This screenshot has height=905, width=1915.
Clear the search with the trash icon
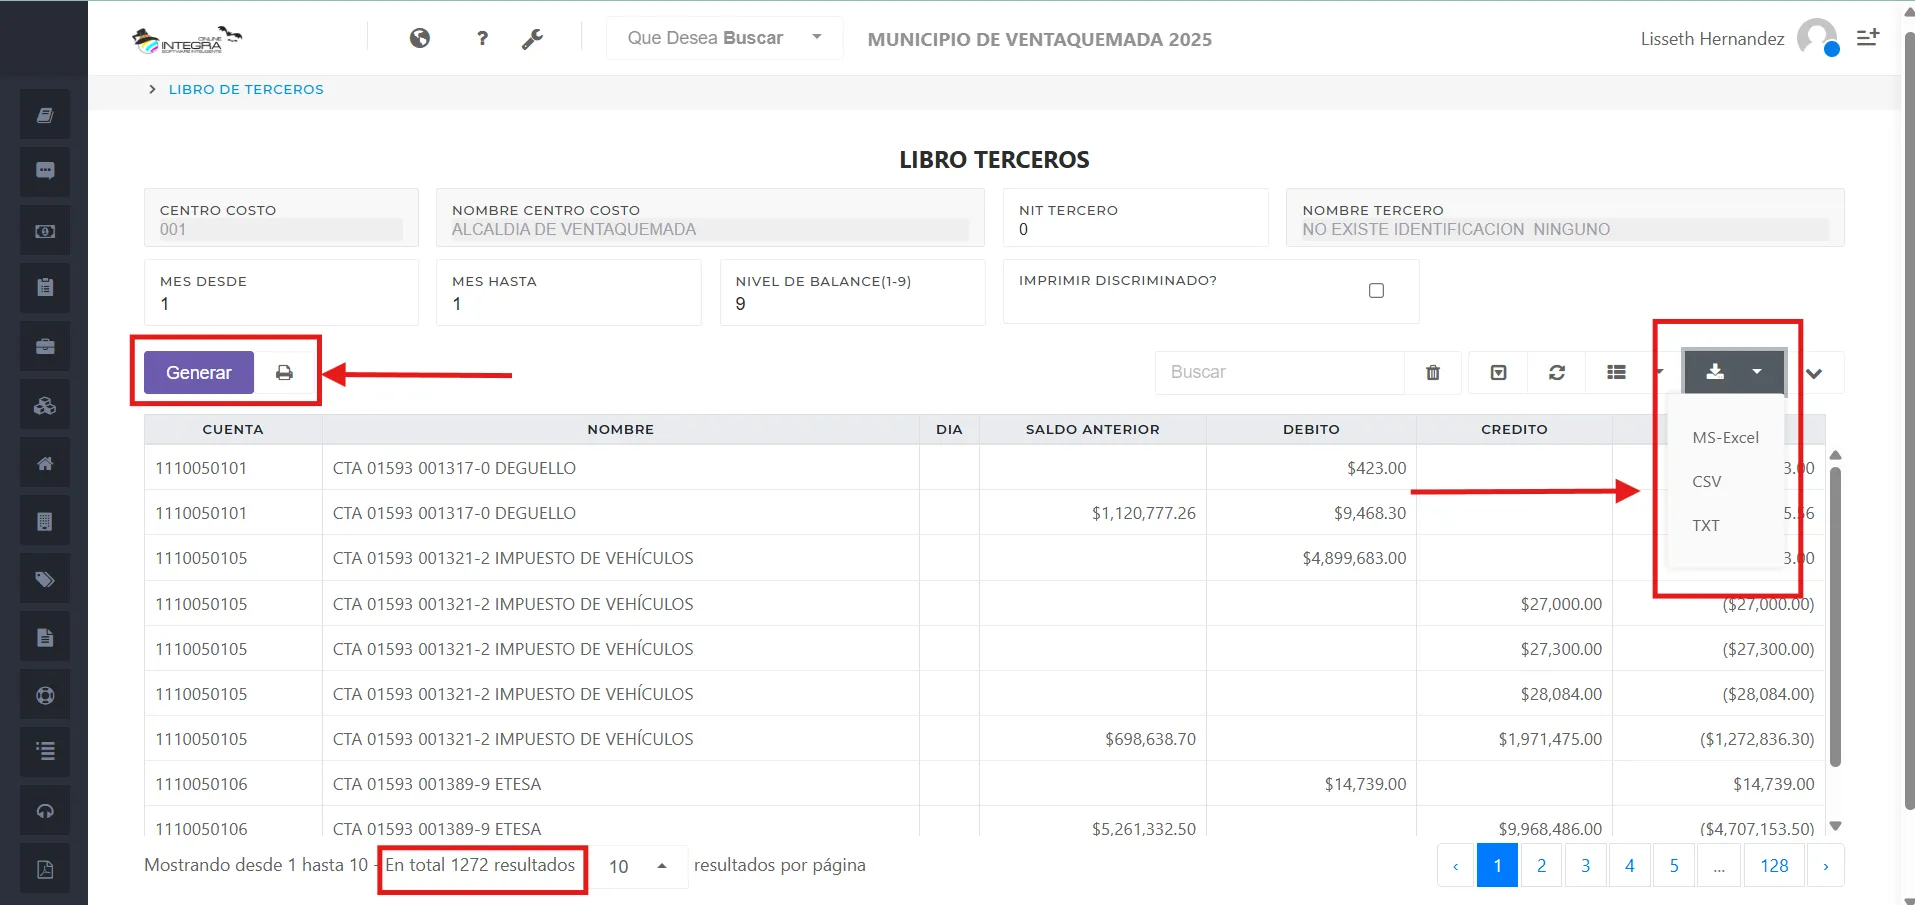(x=1431, y=372)
